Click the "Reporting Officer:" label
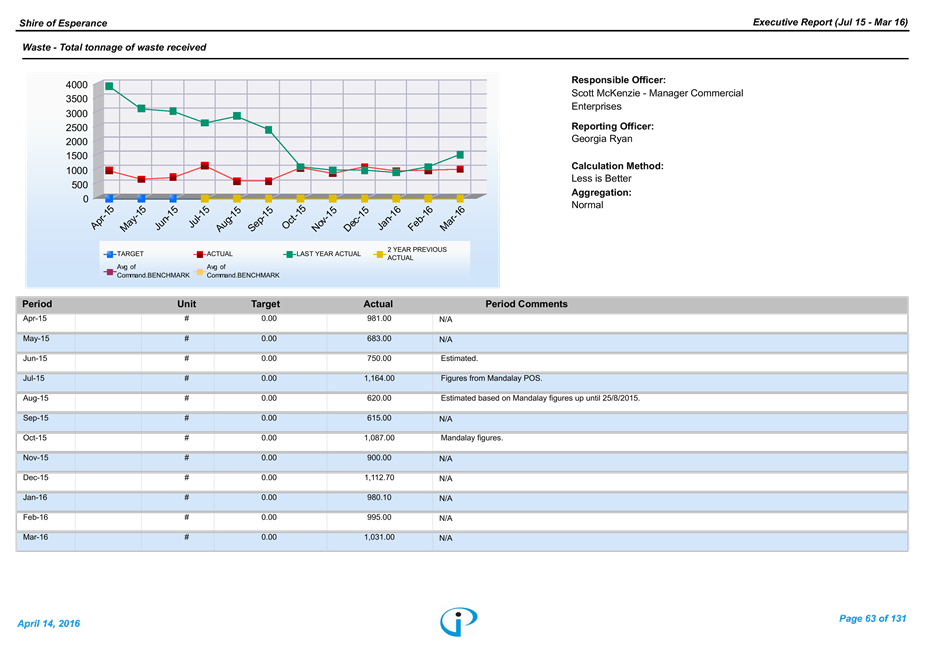Image resolution: width=928 pixels, height=657 pixels. click(613, 126)
